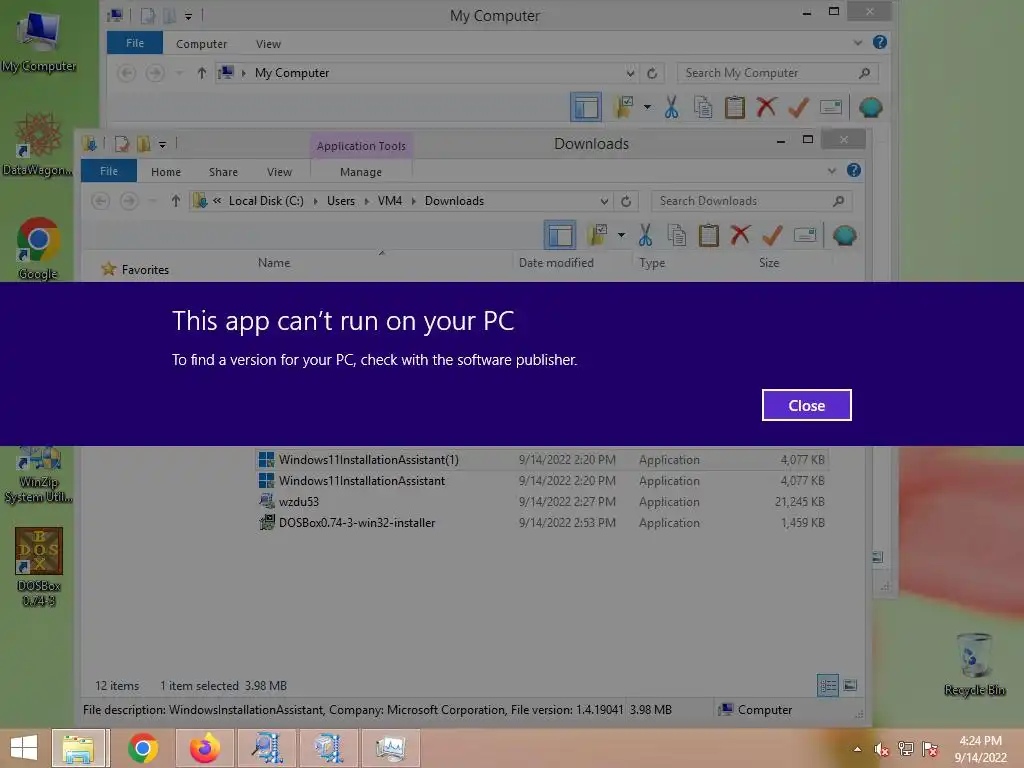The width and height of the screenshot is (1024, 768).
Task: Click the red X delete icon in Downloads toolbar
Action: [740, 234]
